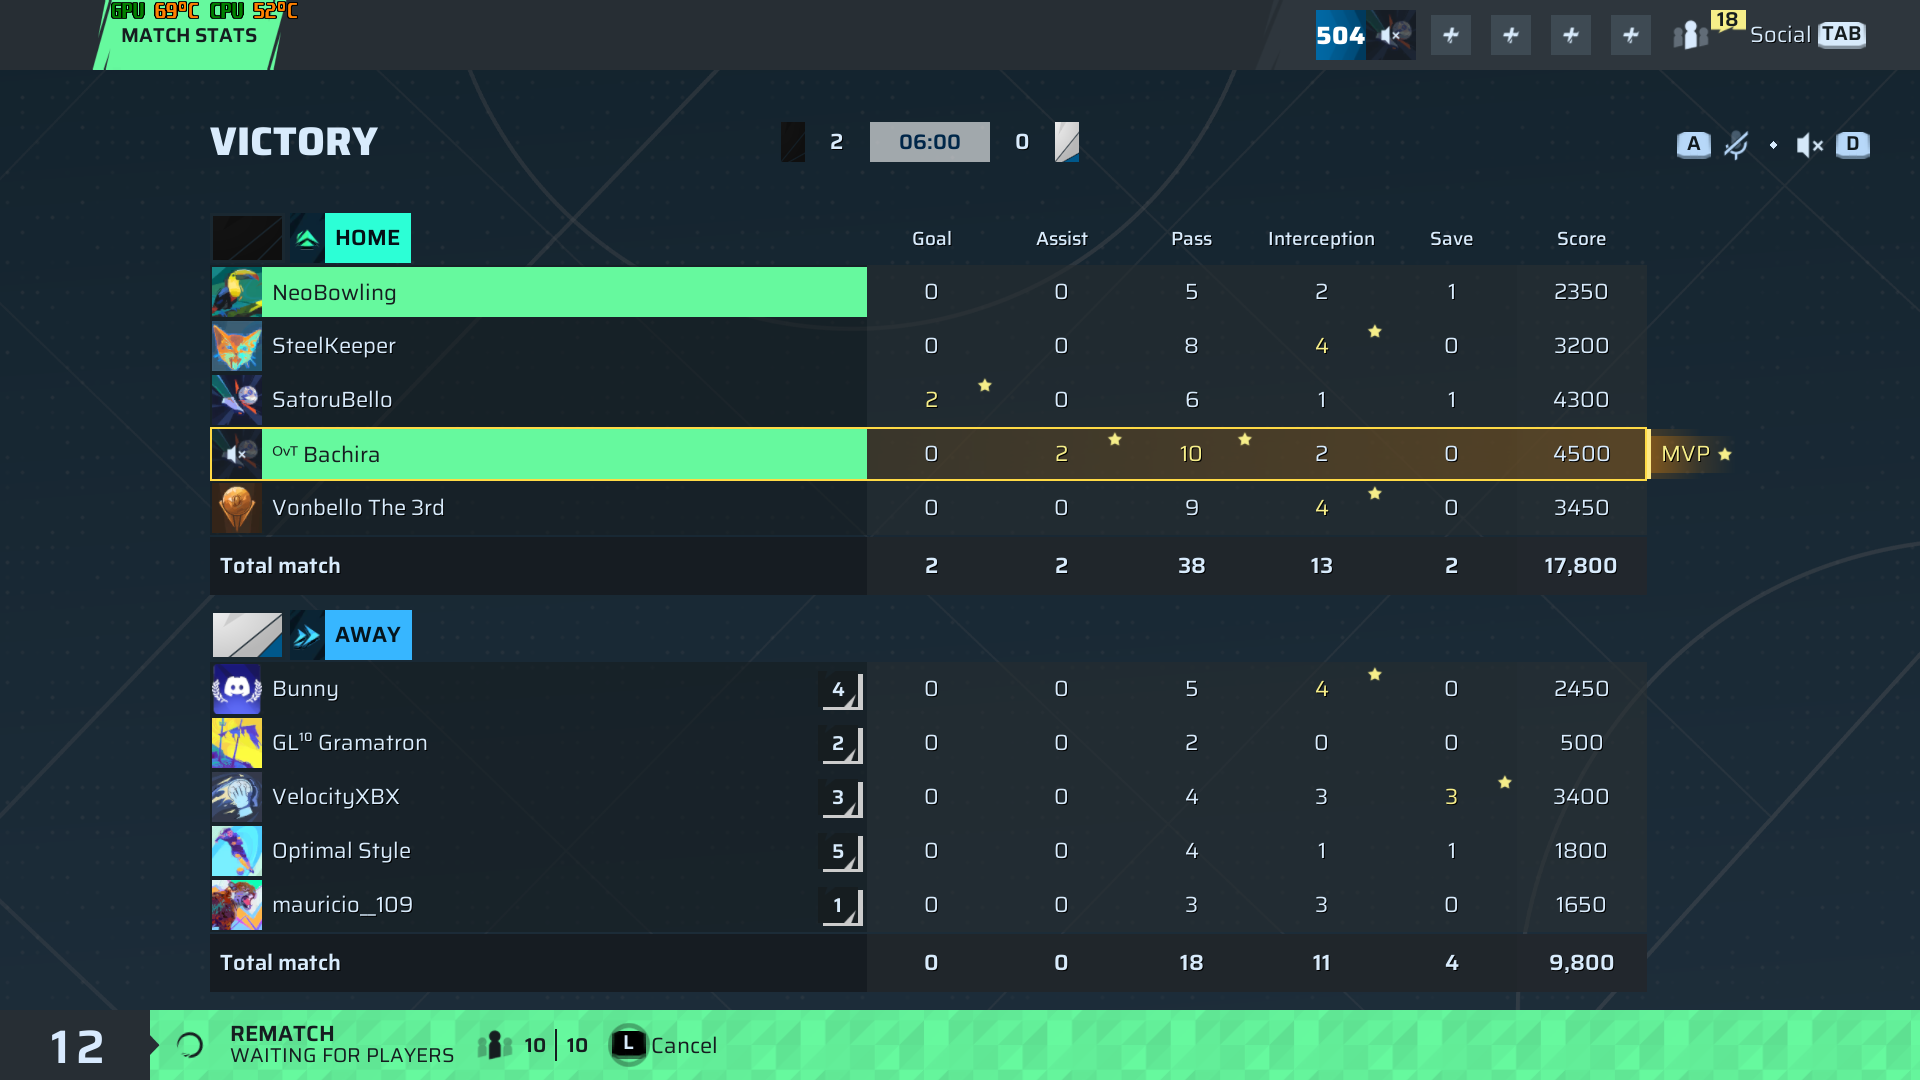Click the Score column header
Screen dimensions: 1920x1080
click(x=1581, y=239)
